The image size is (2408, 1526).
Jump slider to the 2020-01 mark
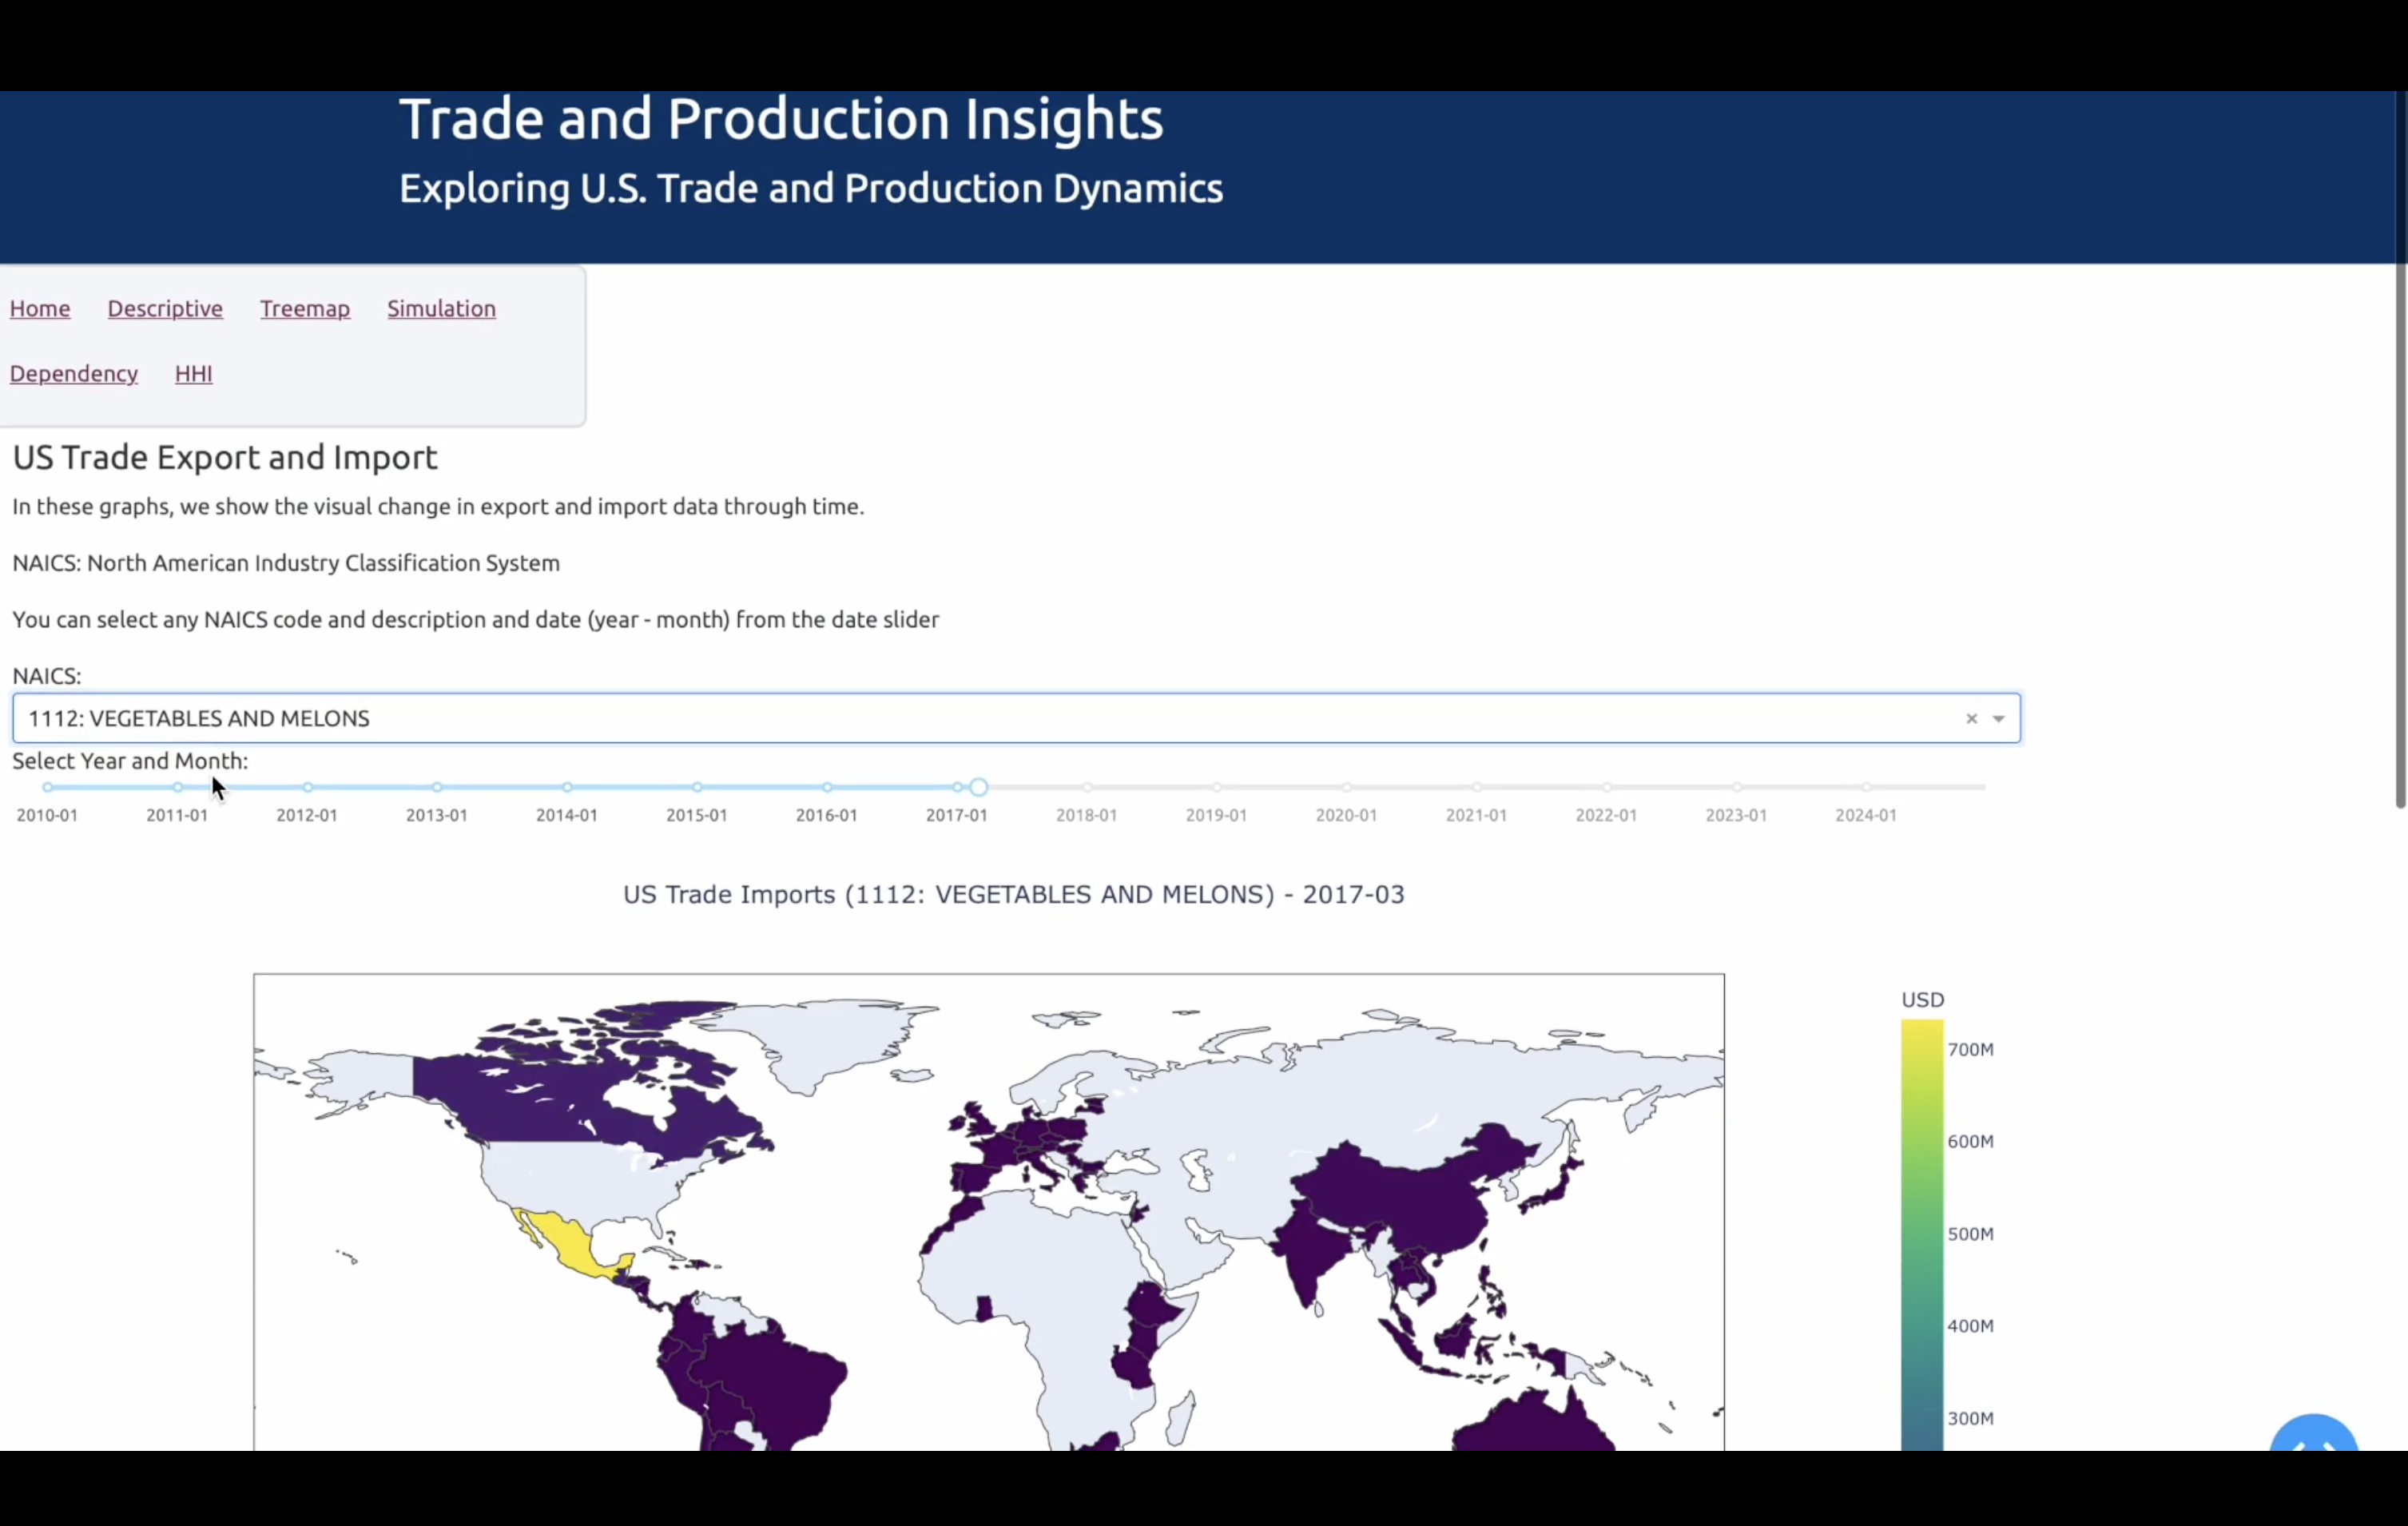(1346, 787)
